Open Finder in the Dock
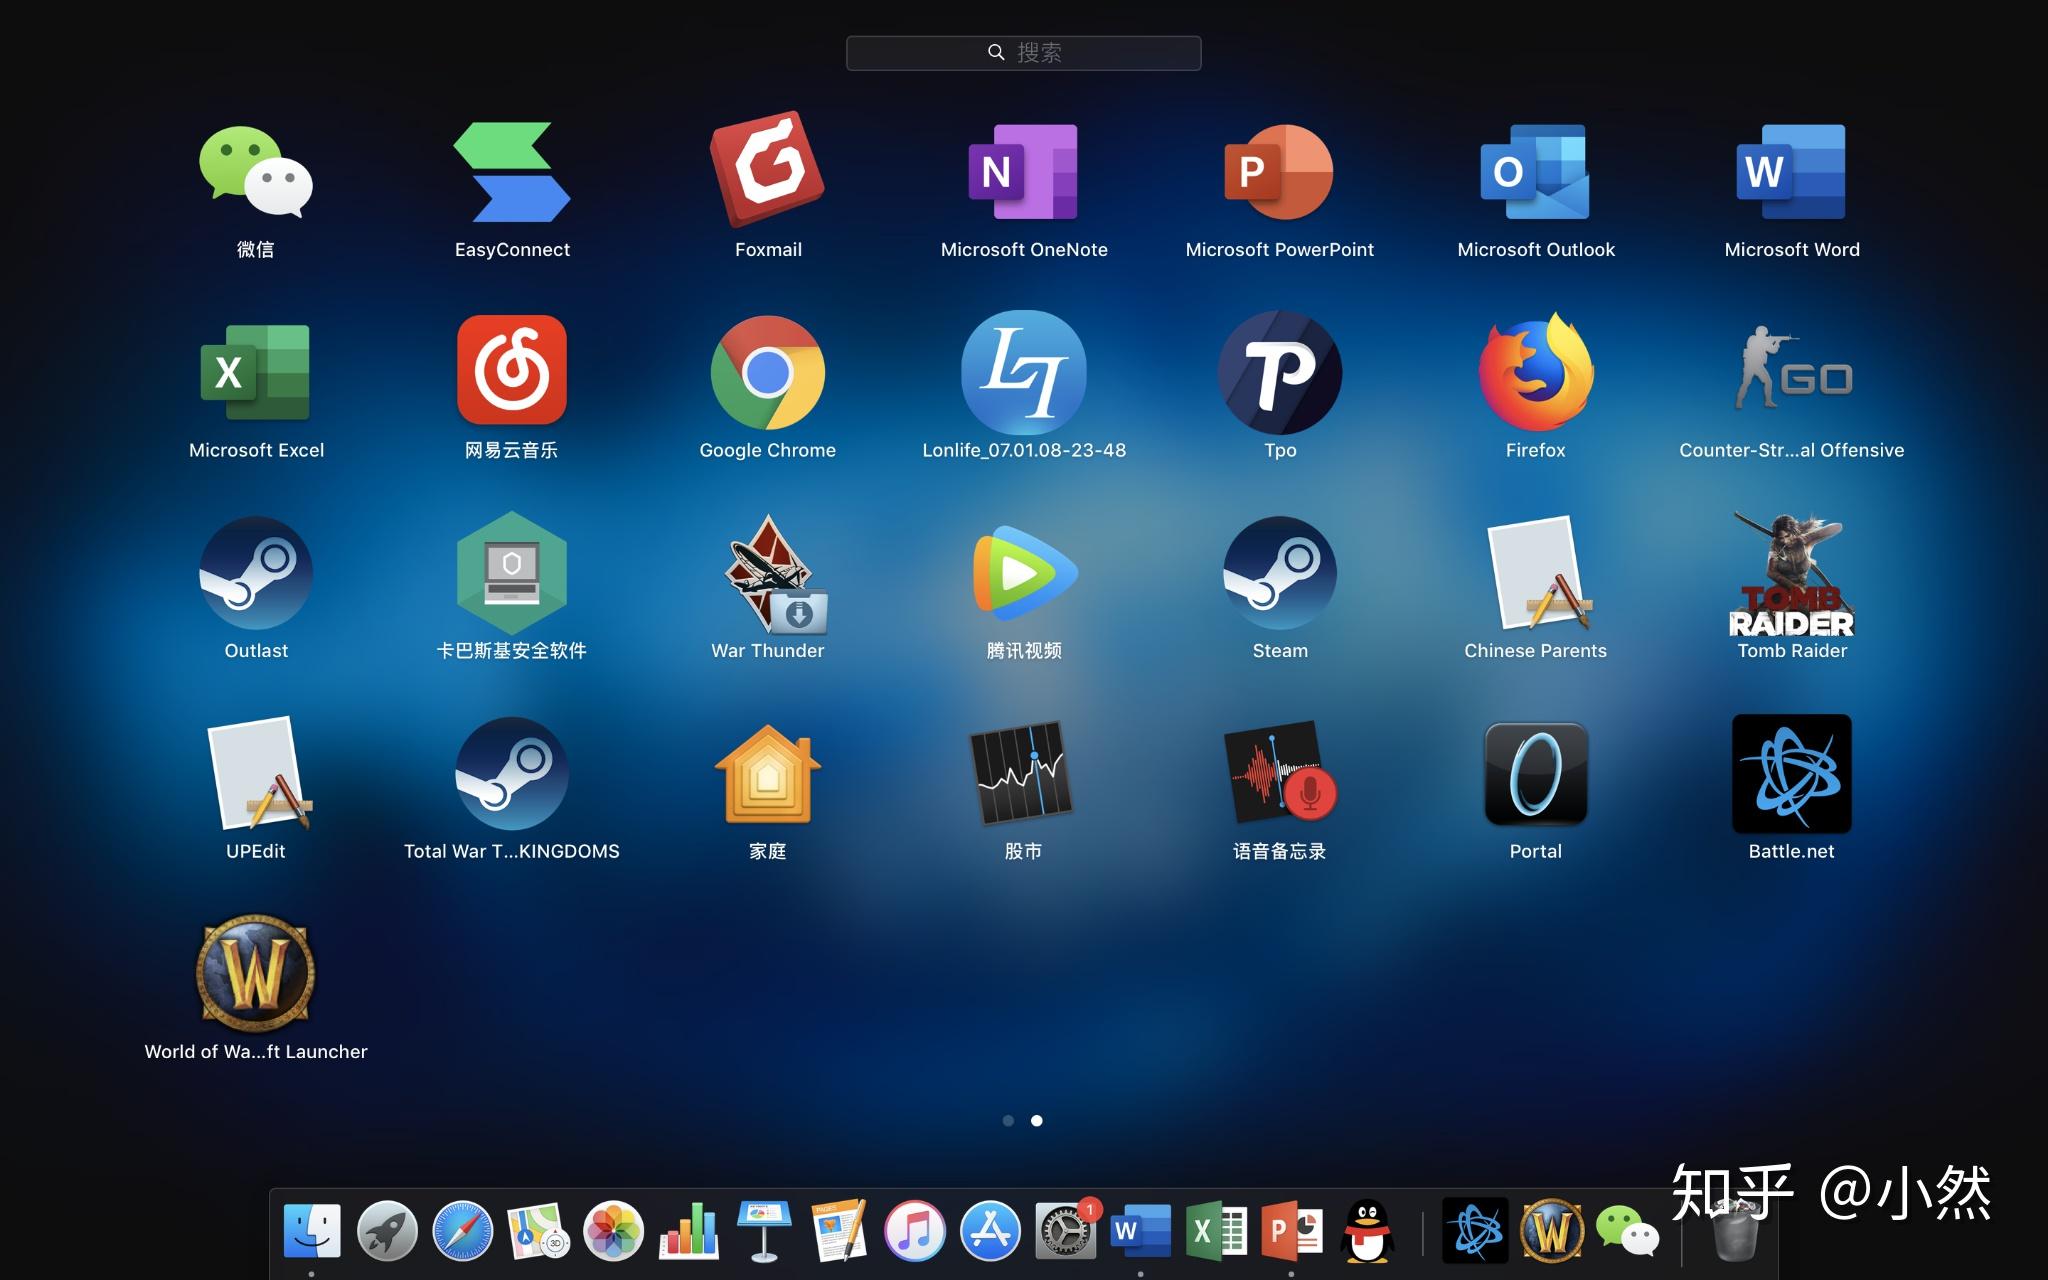Viewport: 2048px width, 1280px height. point(312,1231)
